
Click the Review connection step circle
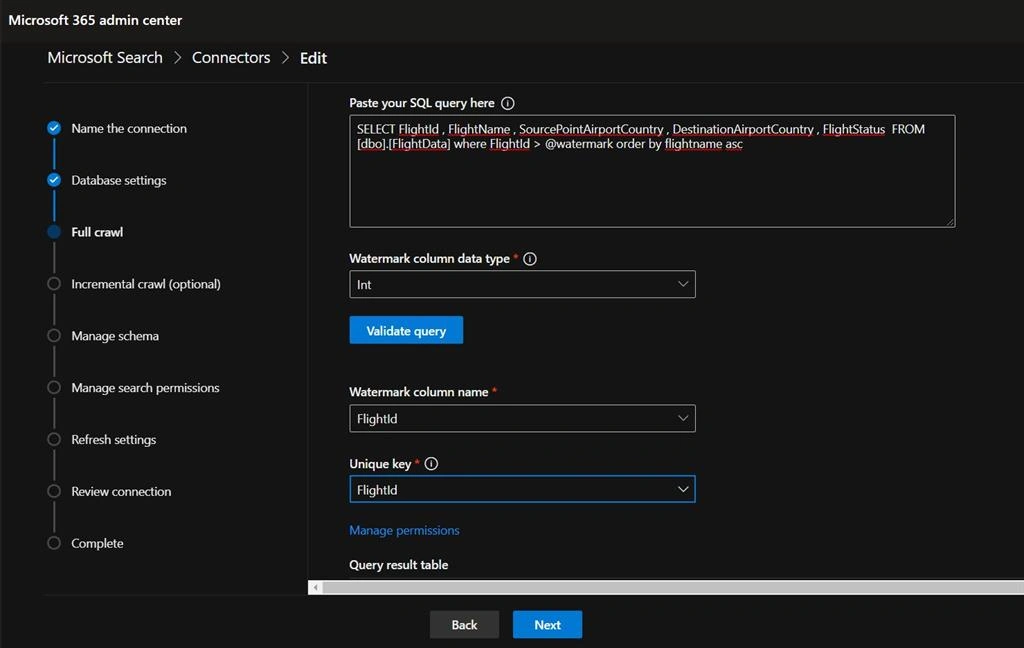click(54, 491)
